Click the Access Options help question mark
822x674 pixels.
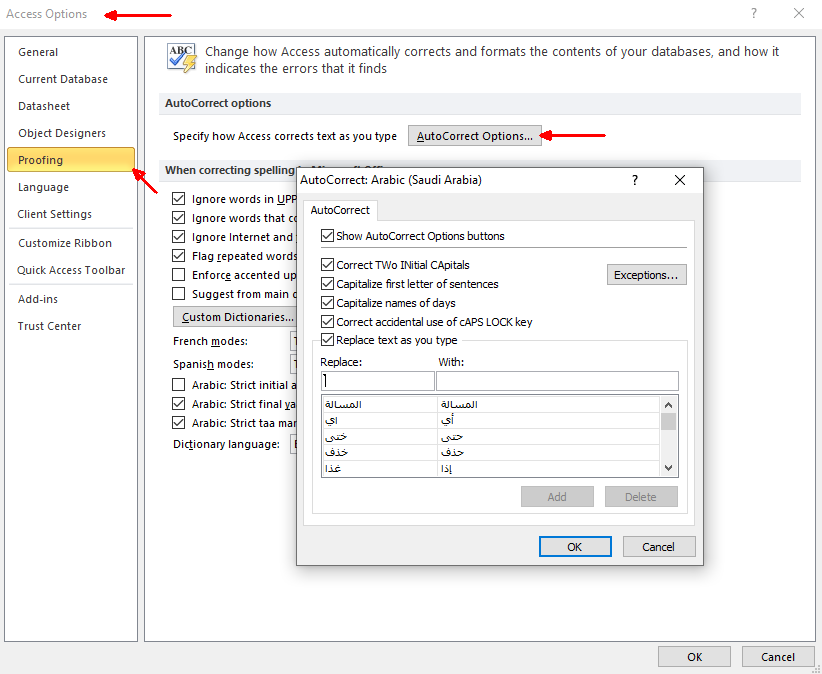click(754, 13)
